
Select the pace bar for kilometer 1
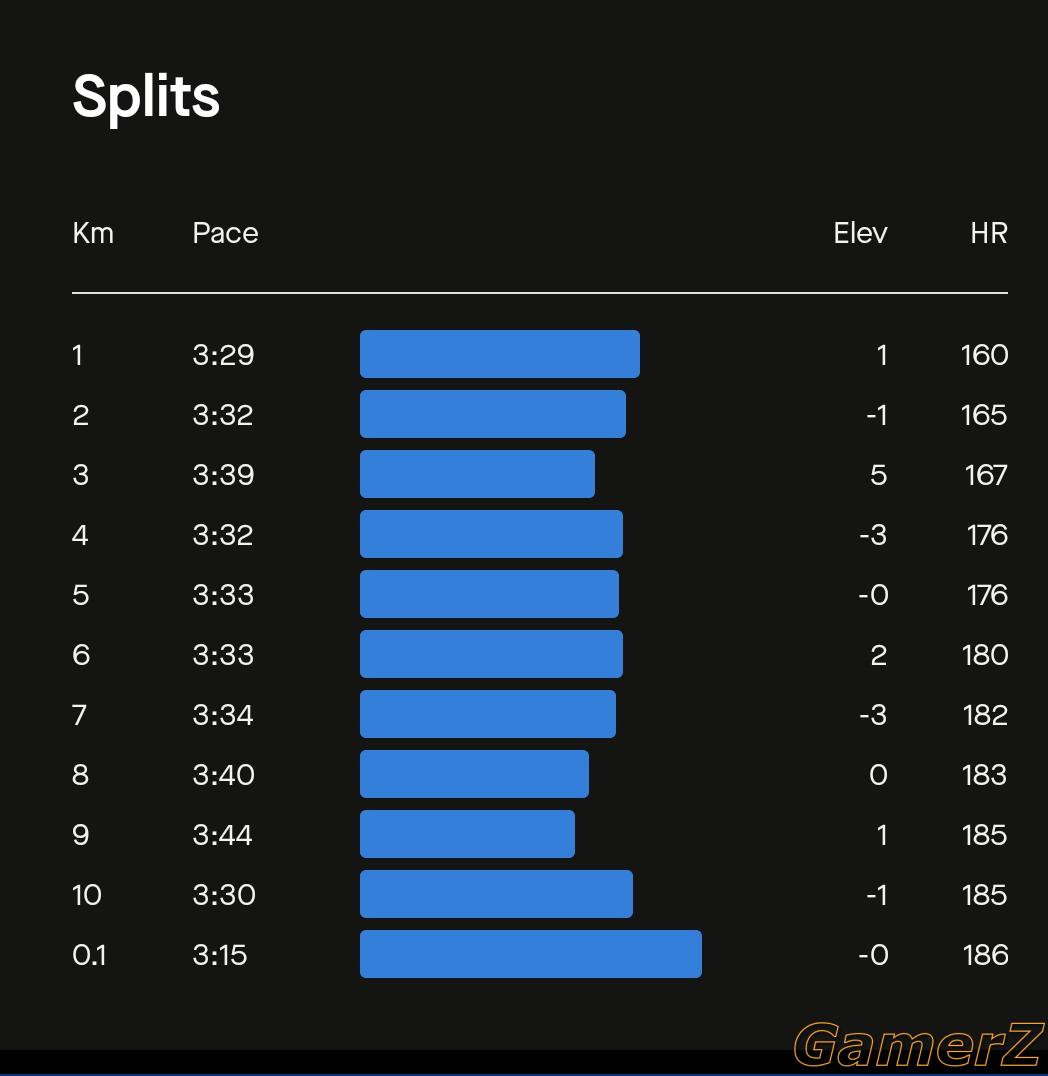click(500, 354)
